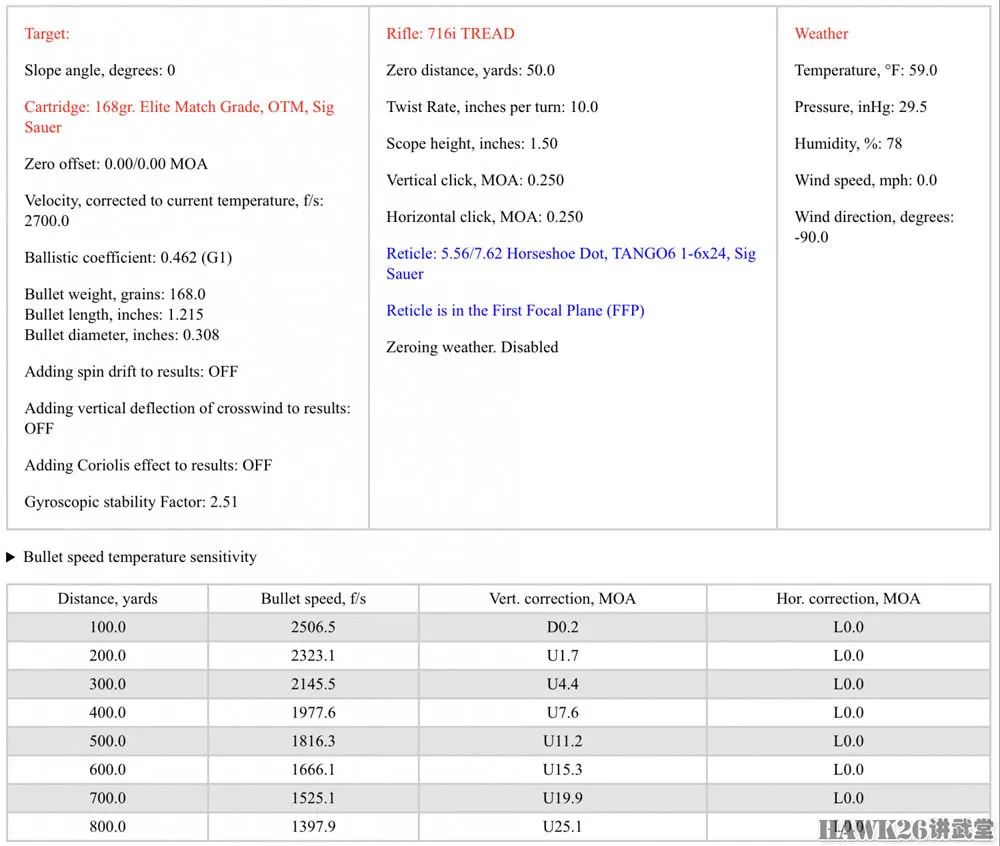Pick the vertical correction cell U4.4
The height and width of the screenshot is (846, 1000).
click(562, 684)
